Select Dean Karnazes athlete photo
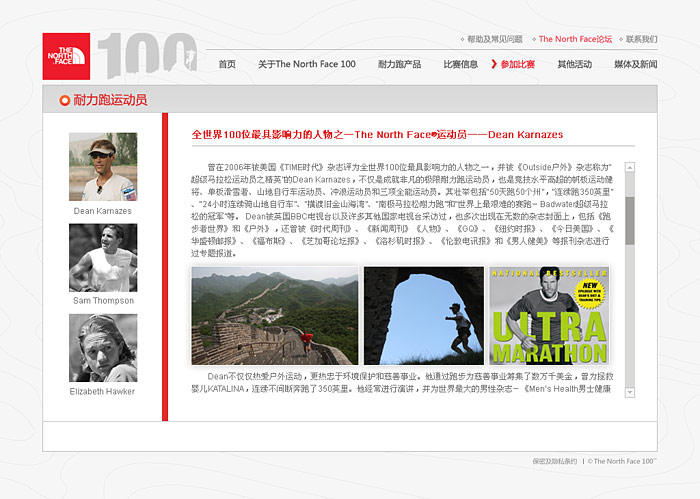700x499 pixels. click(103, 166)
